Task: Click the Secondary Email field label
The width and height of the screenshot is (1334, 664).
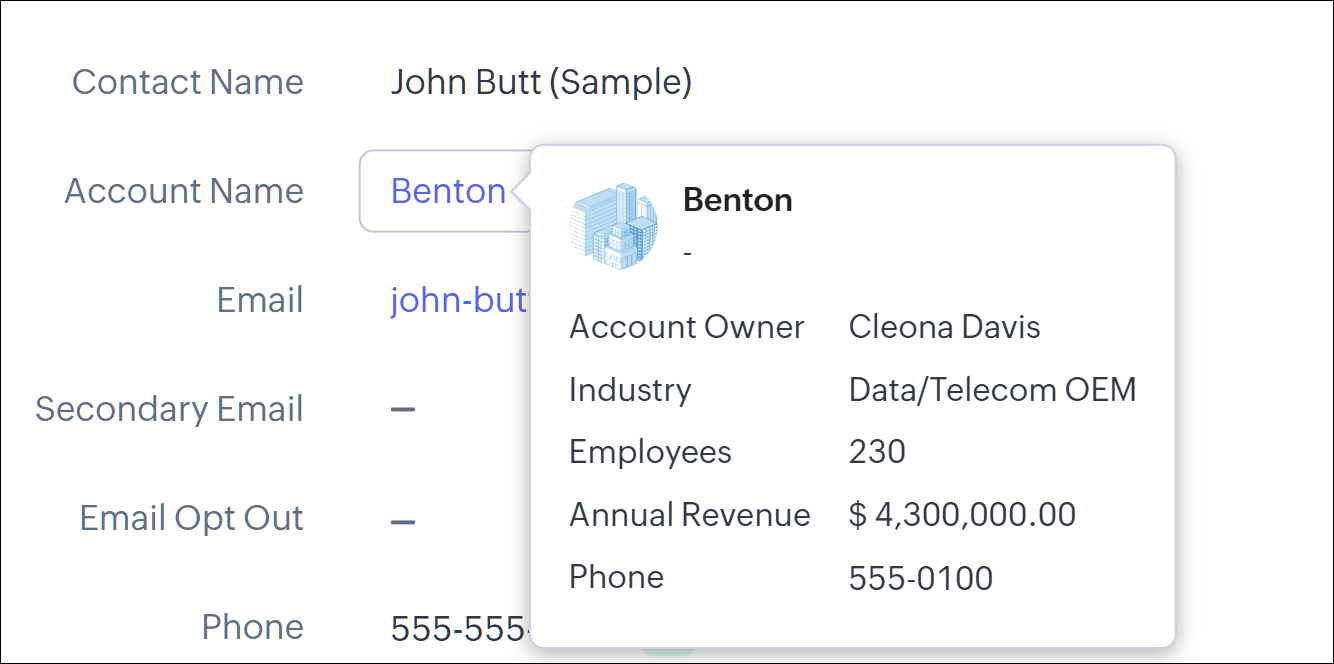Action: [x=169, y=409]
